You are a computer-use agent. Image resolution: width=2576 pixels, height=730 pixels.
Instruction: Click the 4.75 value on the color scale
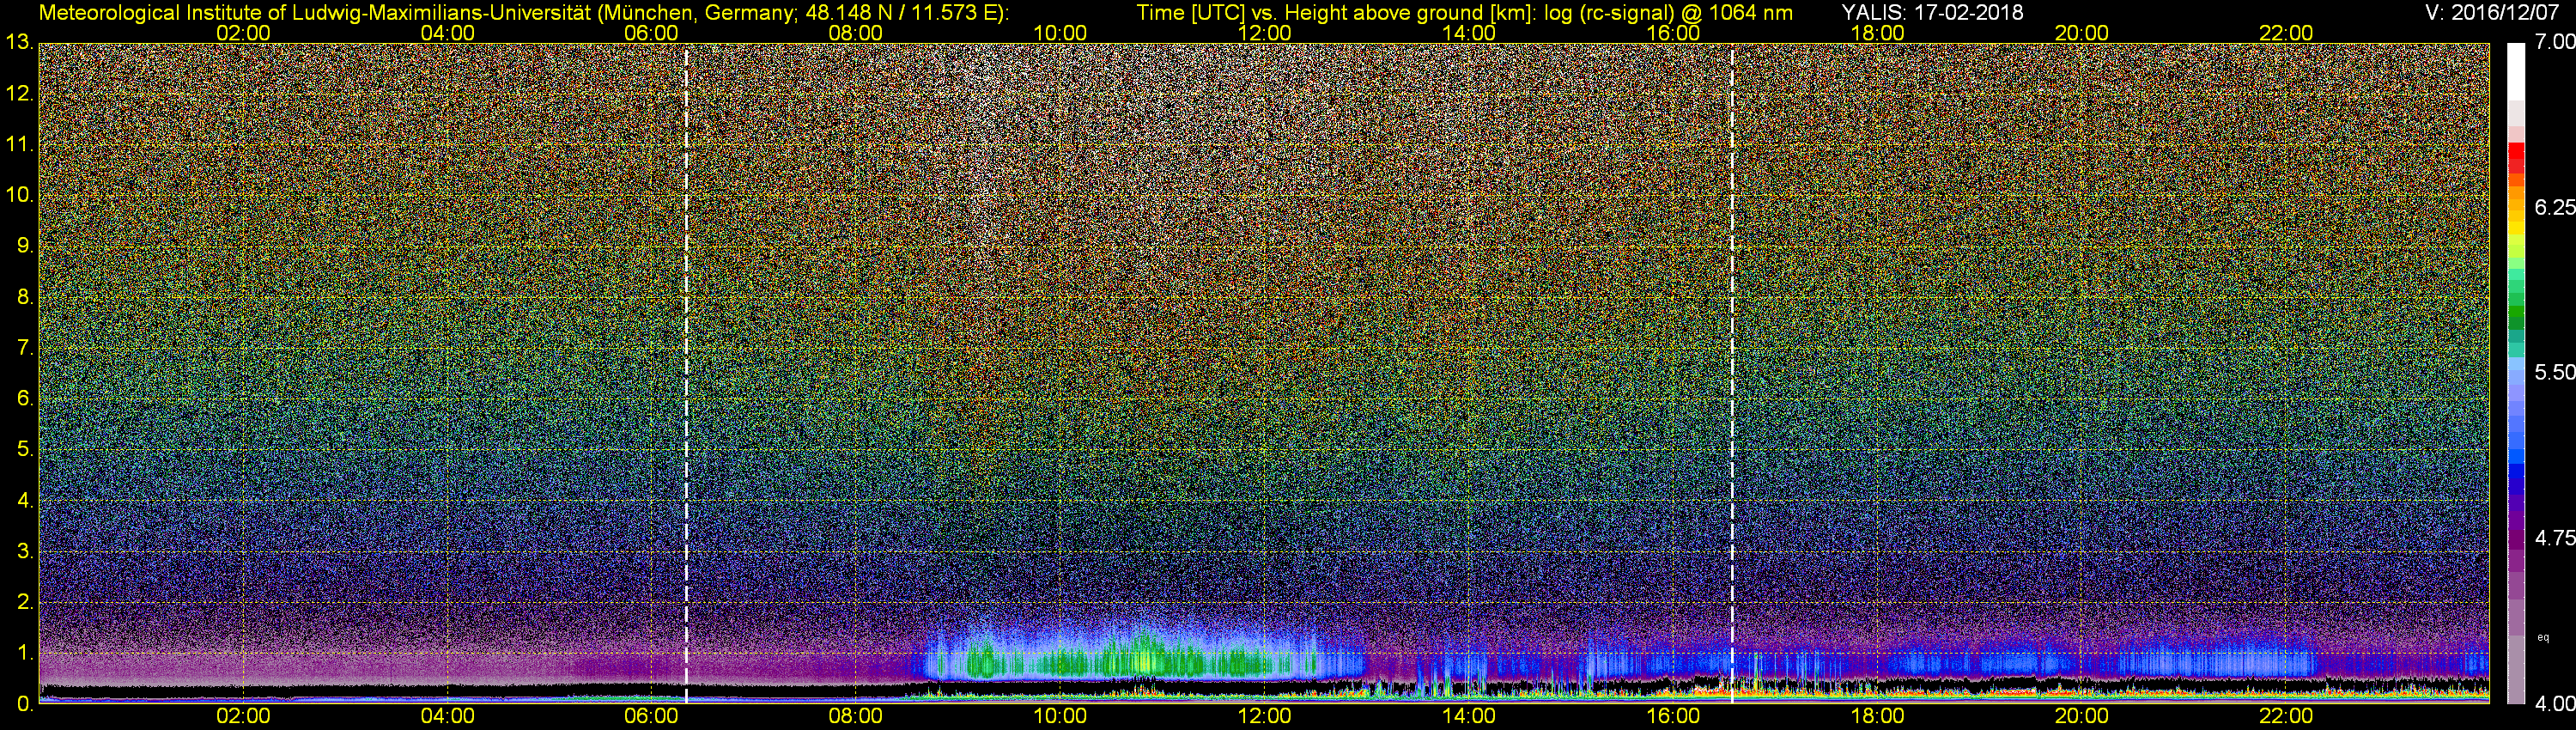[2555, 538]
